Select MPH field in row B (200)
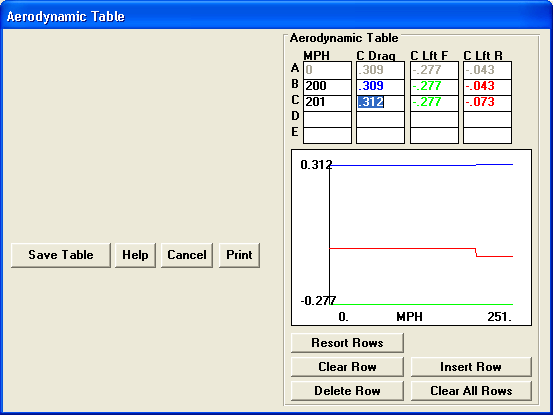Image resolution: width=553 pixels, height=415 pixels. (327, 86)
